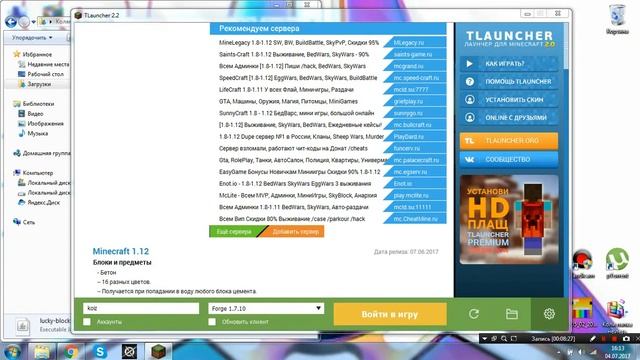This screenshot has height=360, width=640.
Task: Toggle the Обновить клиент checkbox
Action: coord(212,322)
